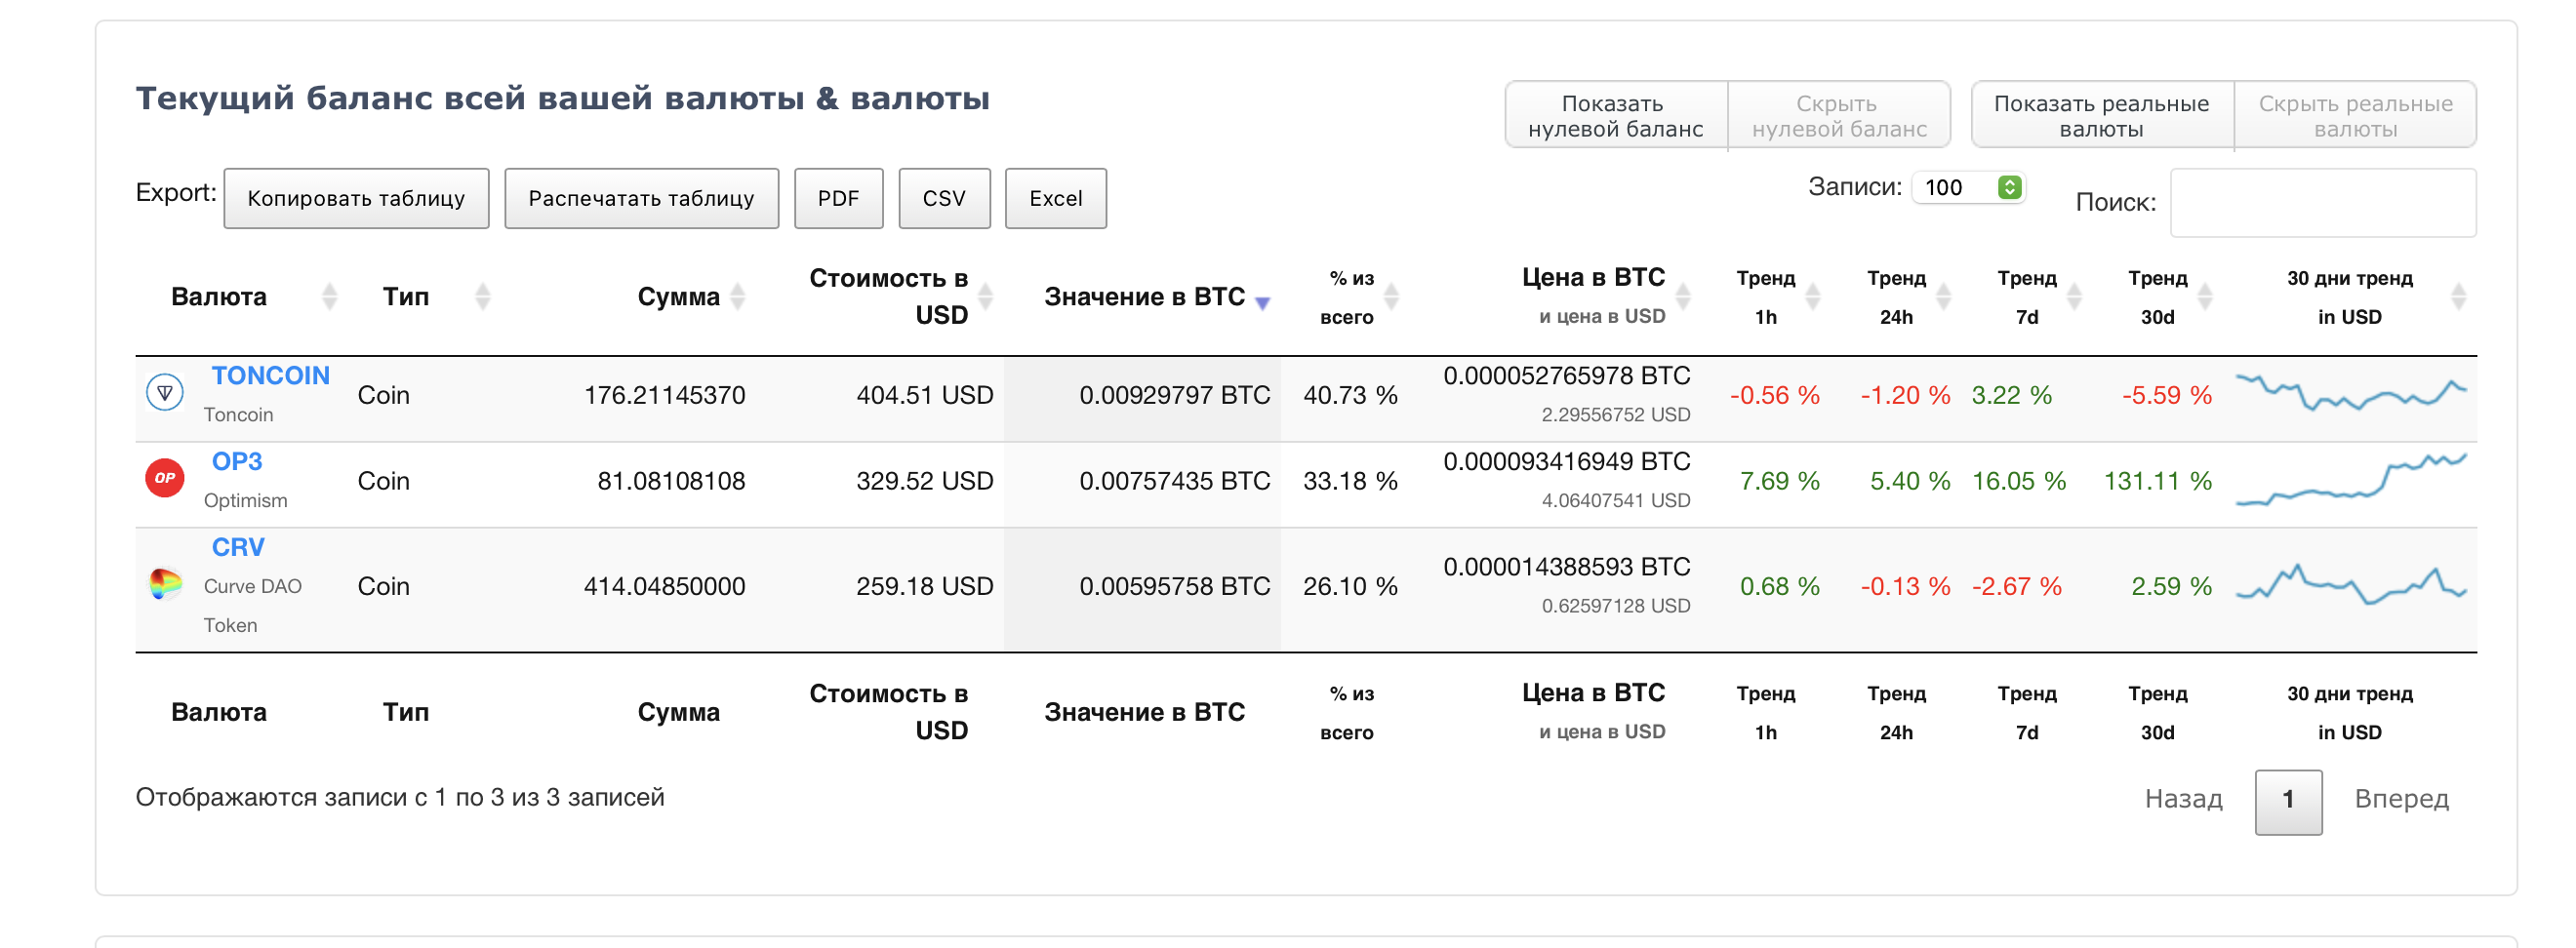Screen dimensions: 2576x948
Task: Click 26.10 % share cell
Action: click(1350, 586)
